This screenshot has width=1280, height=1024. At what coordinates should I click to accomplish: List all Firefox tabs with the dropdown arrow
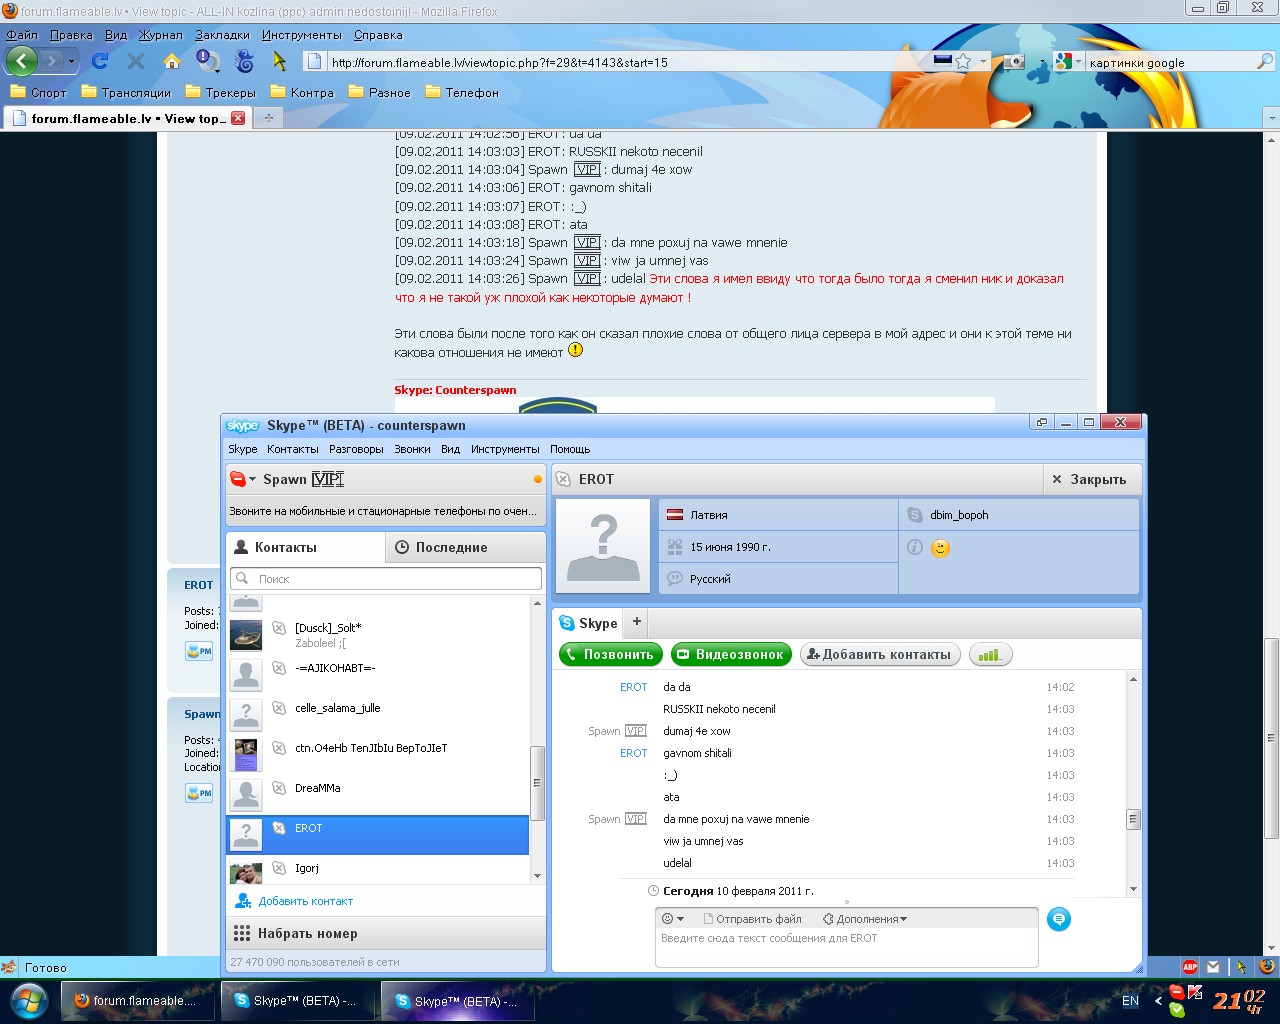[x=1271, y=118]
